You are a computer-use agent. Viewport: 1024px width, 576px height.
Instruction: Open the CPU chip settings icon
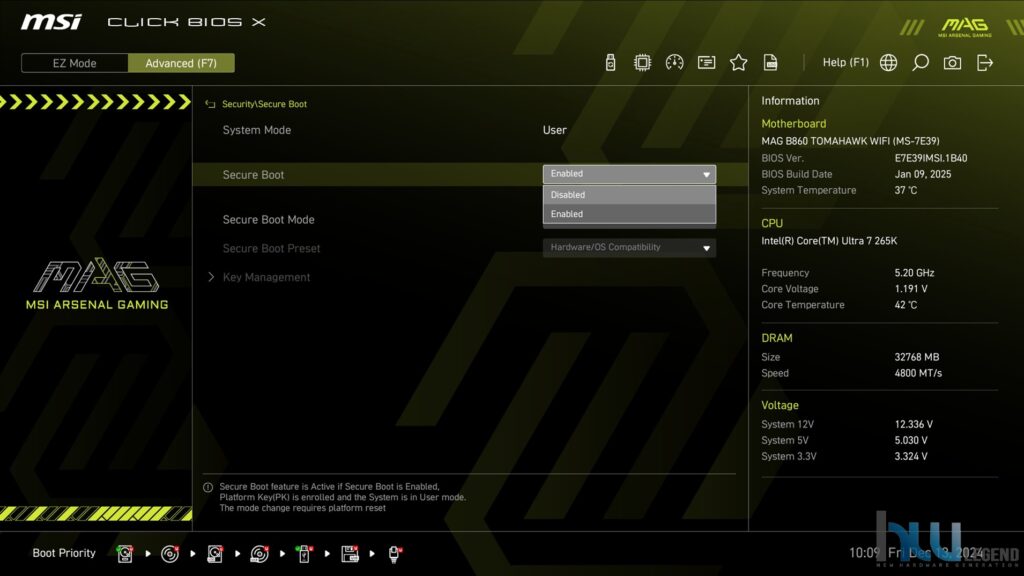(x=642, y=63)
